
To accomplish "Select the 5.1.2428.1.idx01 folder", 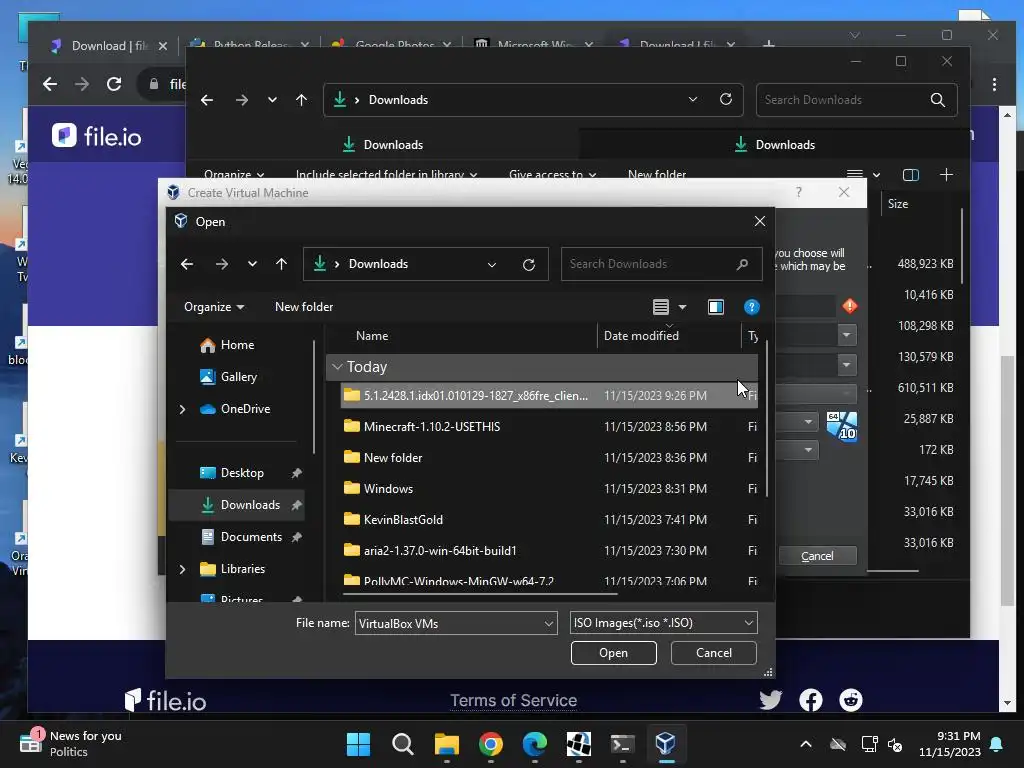I will [x=549, y=395].
